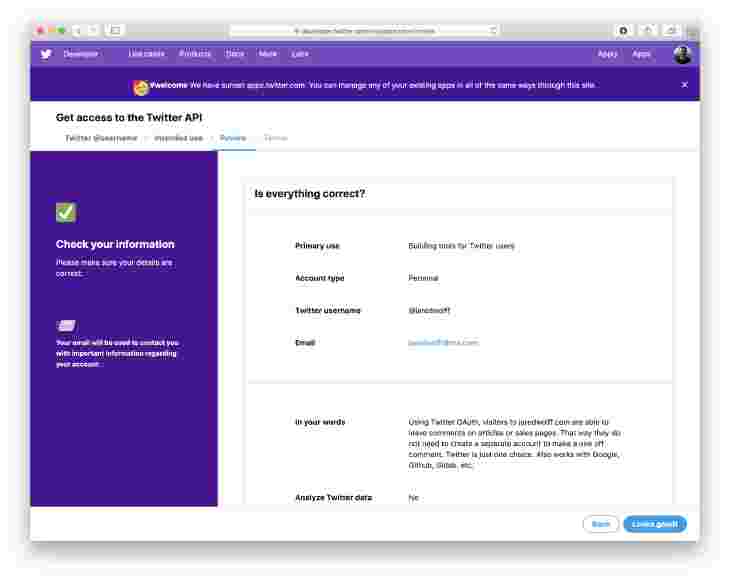Click the green checkmark icon in the sidebar

pyautogui.click(x=66, y=213)
